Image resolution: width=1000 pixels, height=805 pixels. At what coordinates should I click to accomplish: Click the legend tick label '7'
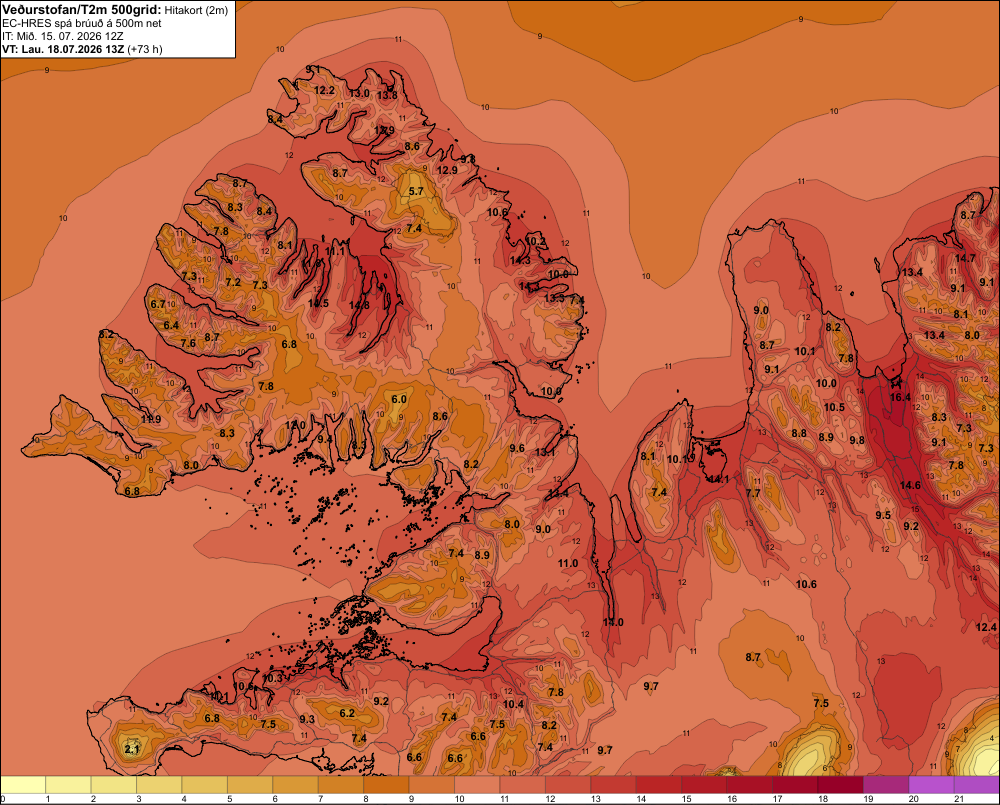pos(320,799)
